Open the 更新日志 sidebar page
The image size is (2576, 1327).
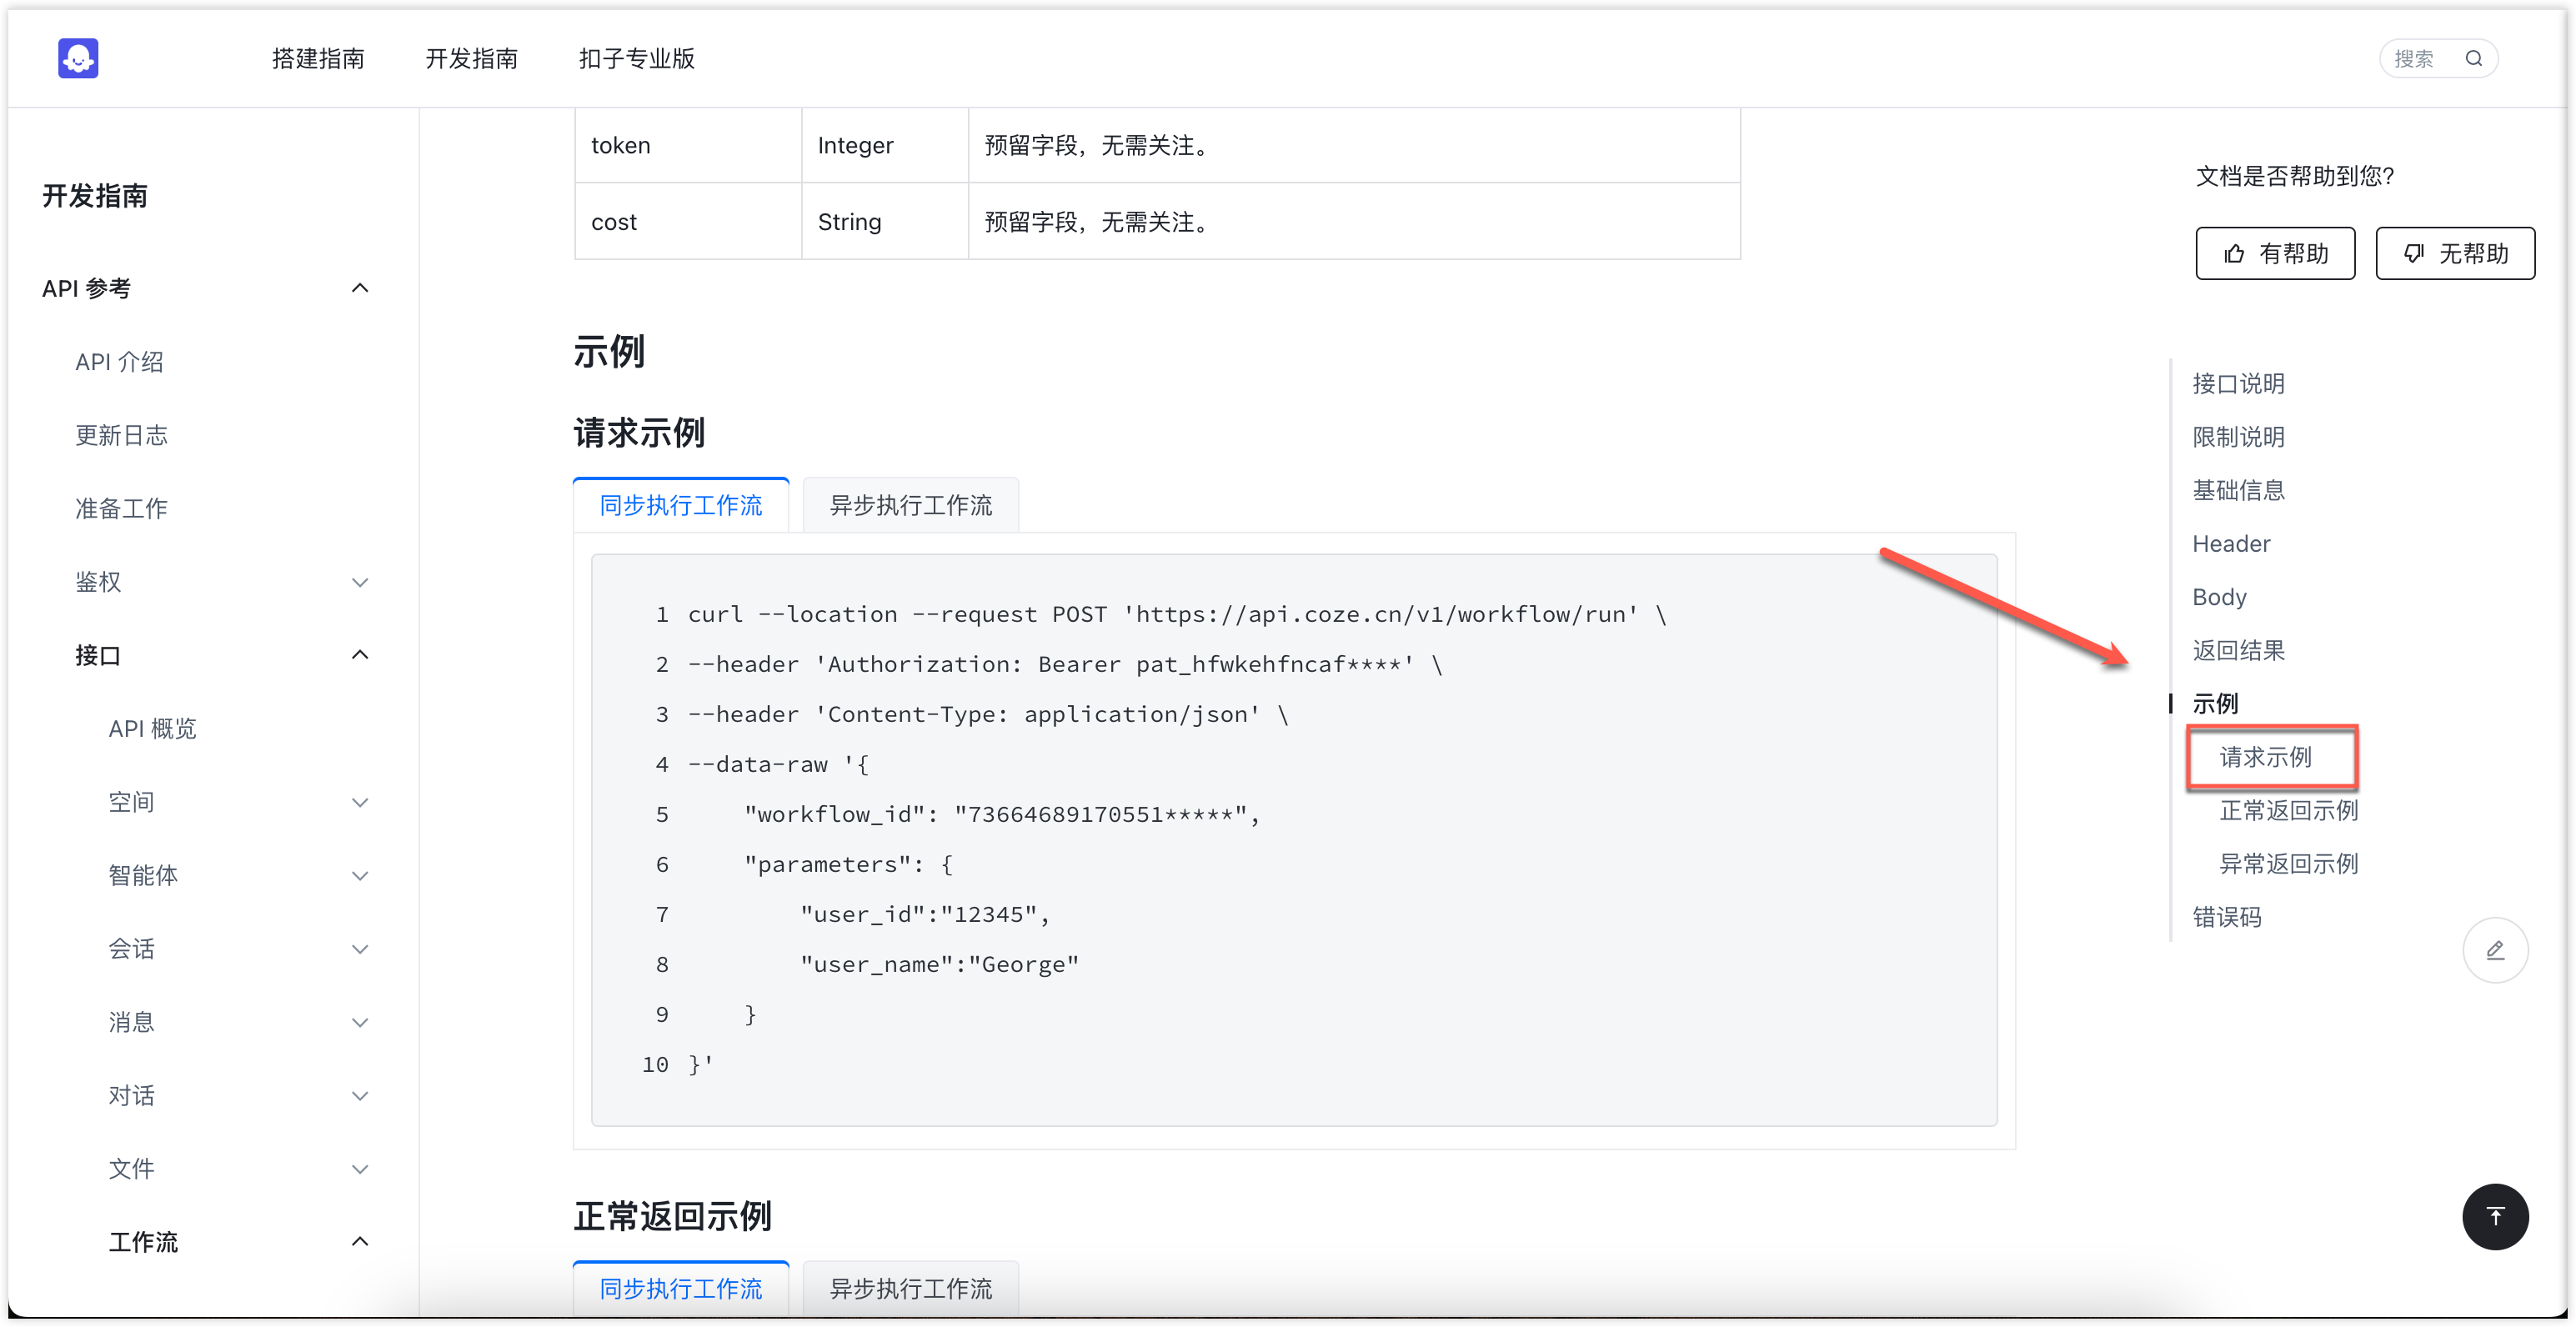click(x=121, y=436)
